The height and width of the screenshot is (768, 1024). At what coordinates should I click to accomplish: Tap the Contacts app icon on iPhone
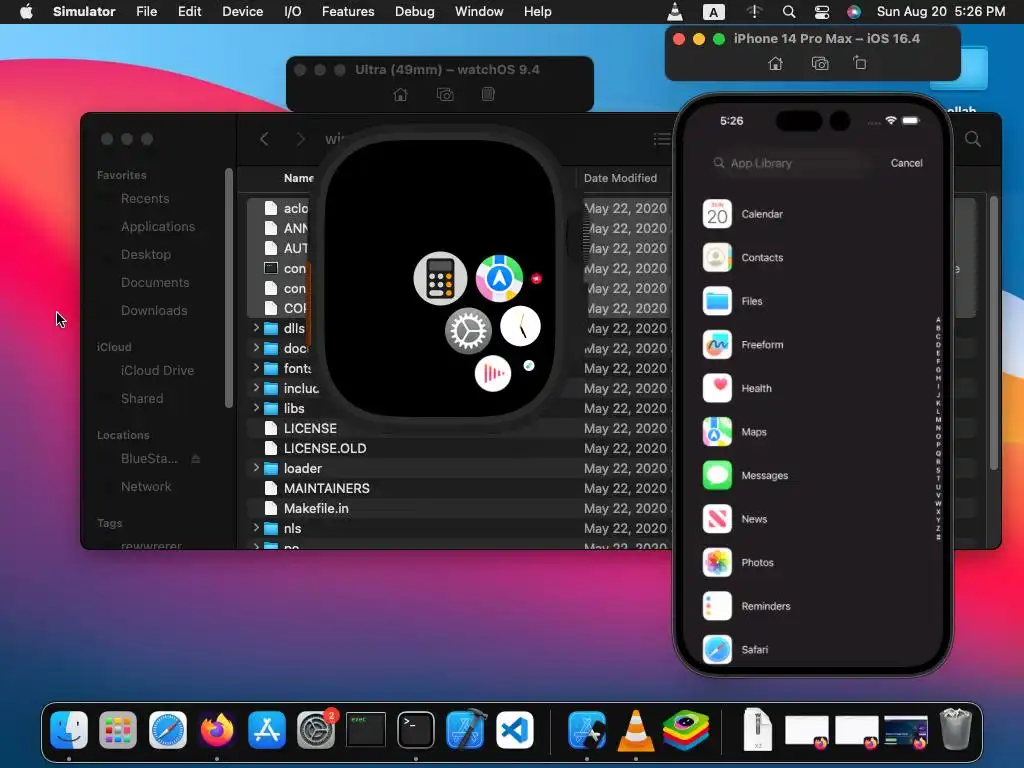pyautogui.click(x=717, y=257)
